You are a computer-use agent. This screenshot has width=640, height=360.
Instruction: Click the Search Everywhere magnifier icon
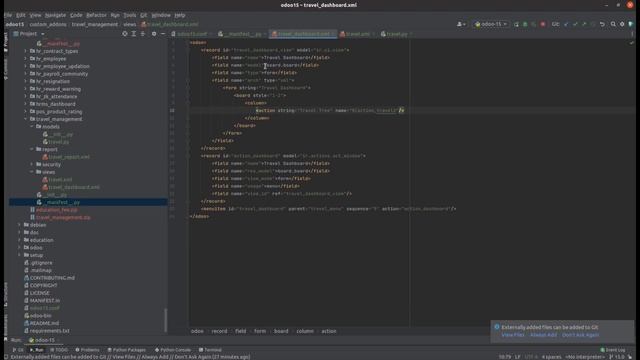613,24
